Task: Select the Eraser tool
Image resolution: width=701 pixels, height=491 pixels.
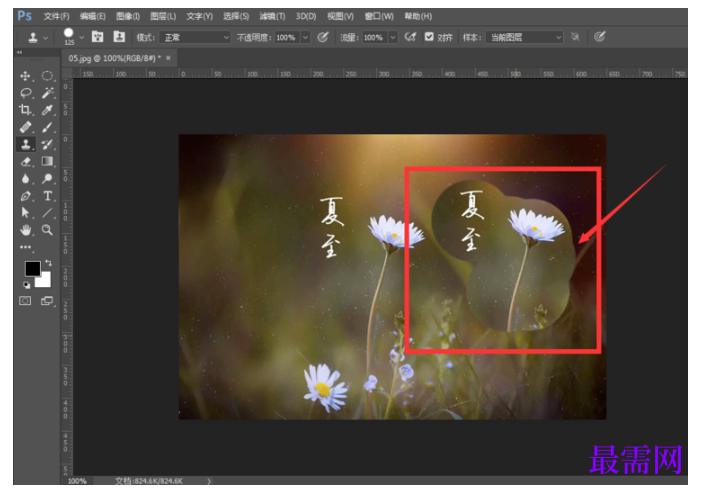Action: coord(25,161)
